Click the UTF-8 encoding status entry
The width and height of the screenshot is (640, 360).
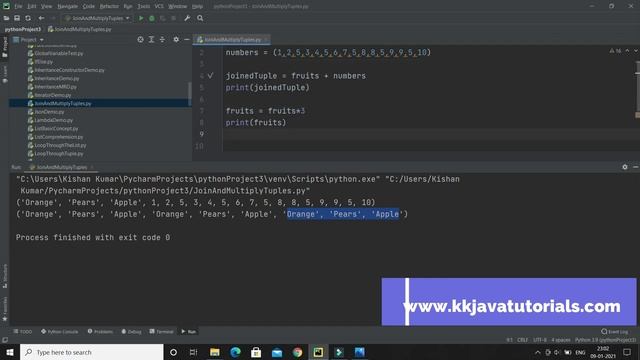540,340
